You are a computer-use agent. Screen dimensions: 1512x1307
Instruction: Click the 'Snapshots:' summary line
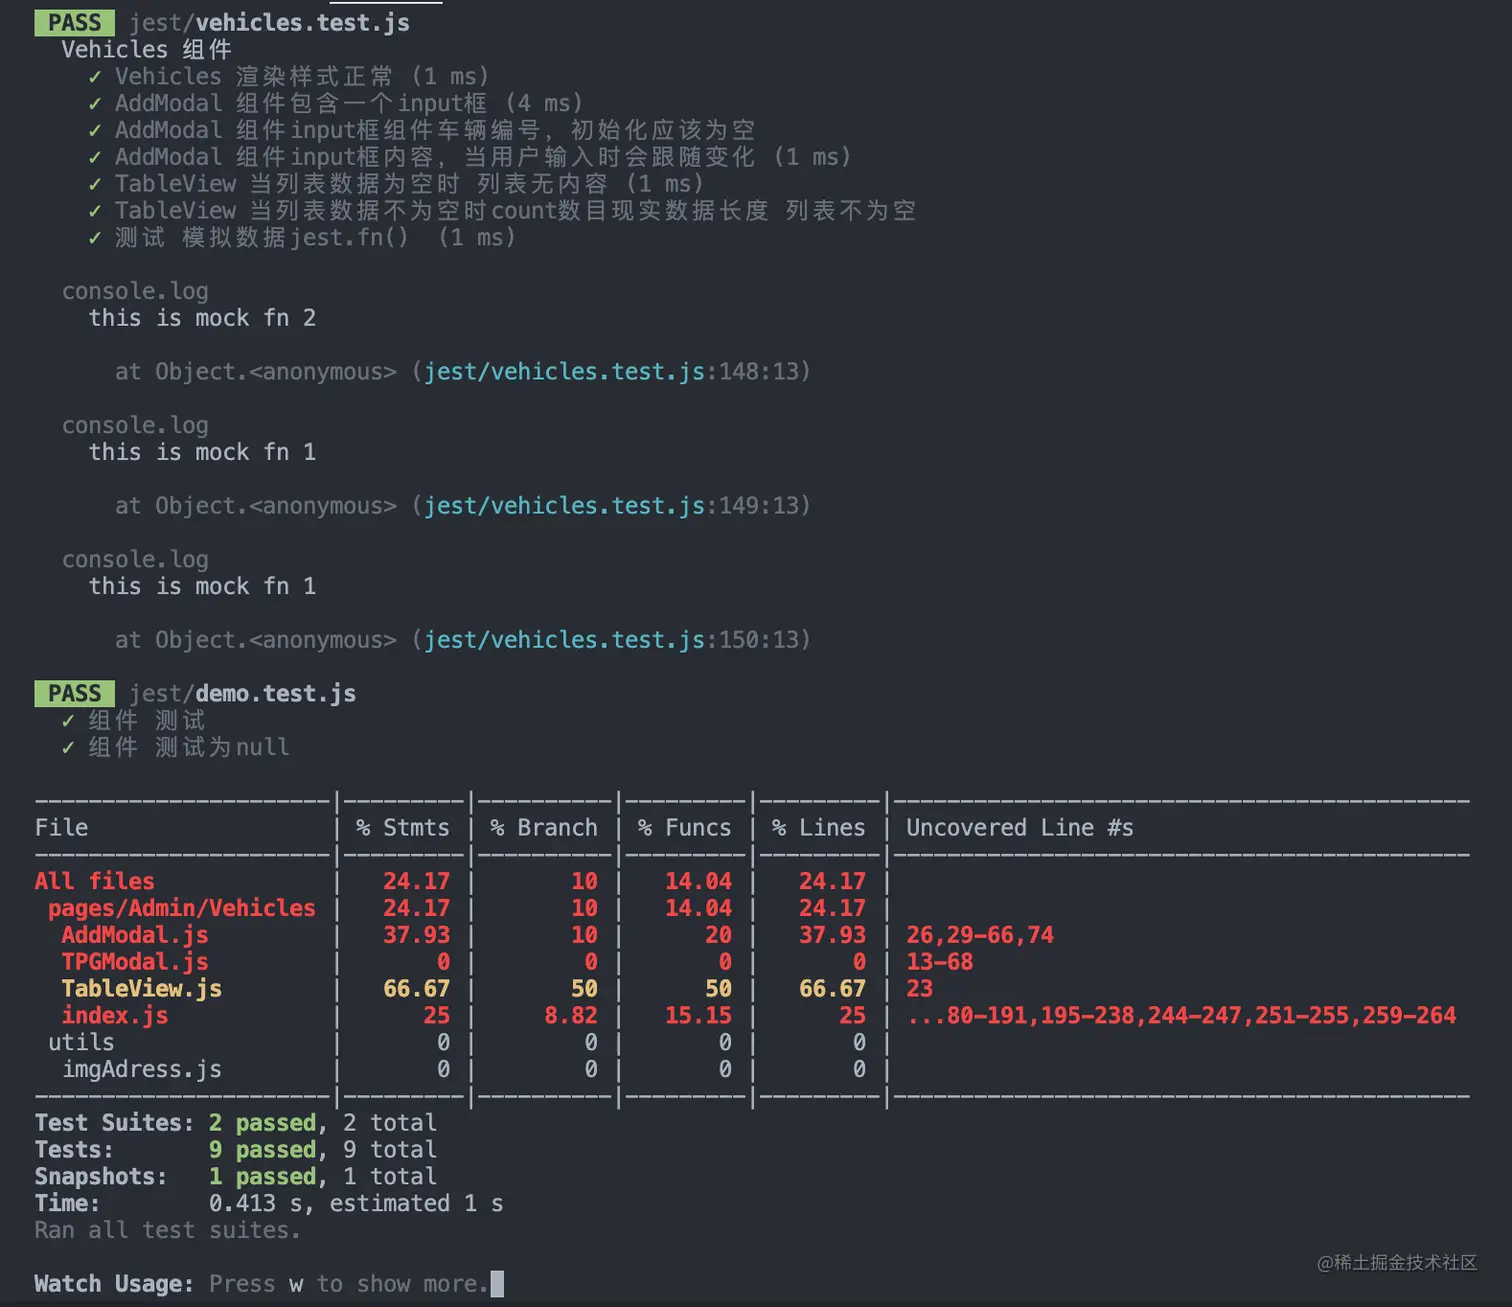click(x=236, y=1177)
